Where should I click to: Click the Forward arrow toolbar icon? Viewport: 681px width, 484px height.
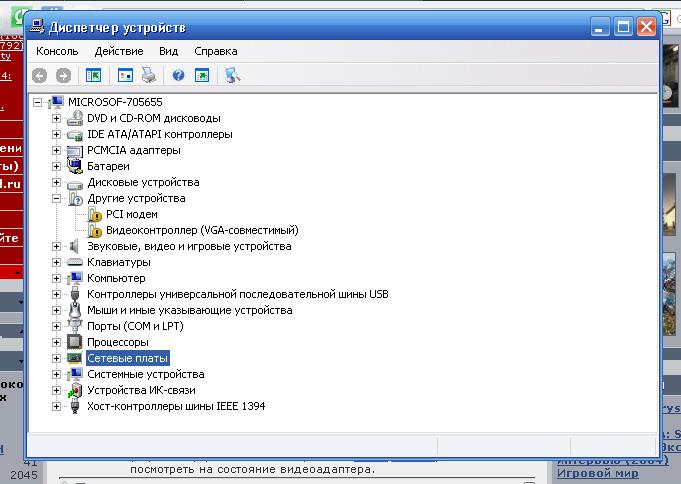point(63,76)
